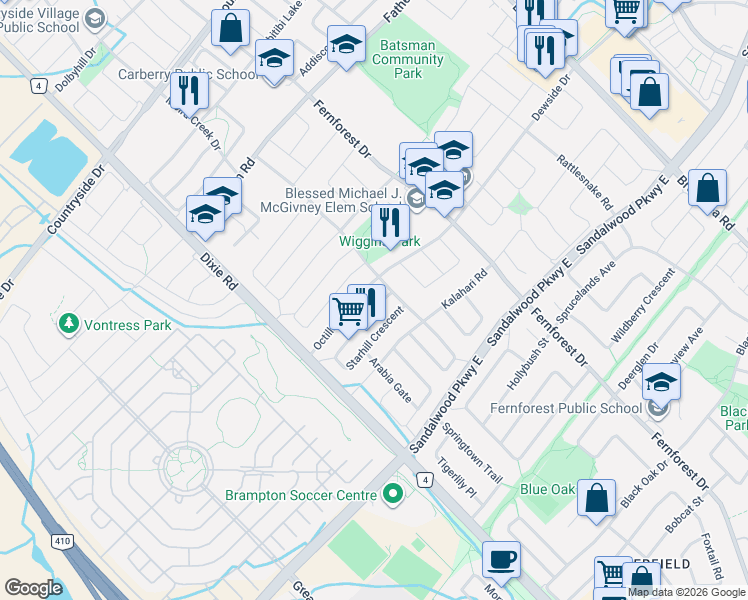This screenshot has height=600, width=748.
Task: Click the Fernforest Public School label
Action: [566, 408]
